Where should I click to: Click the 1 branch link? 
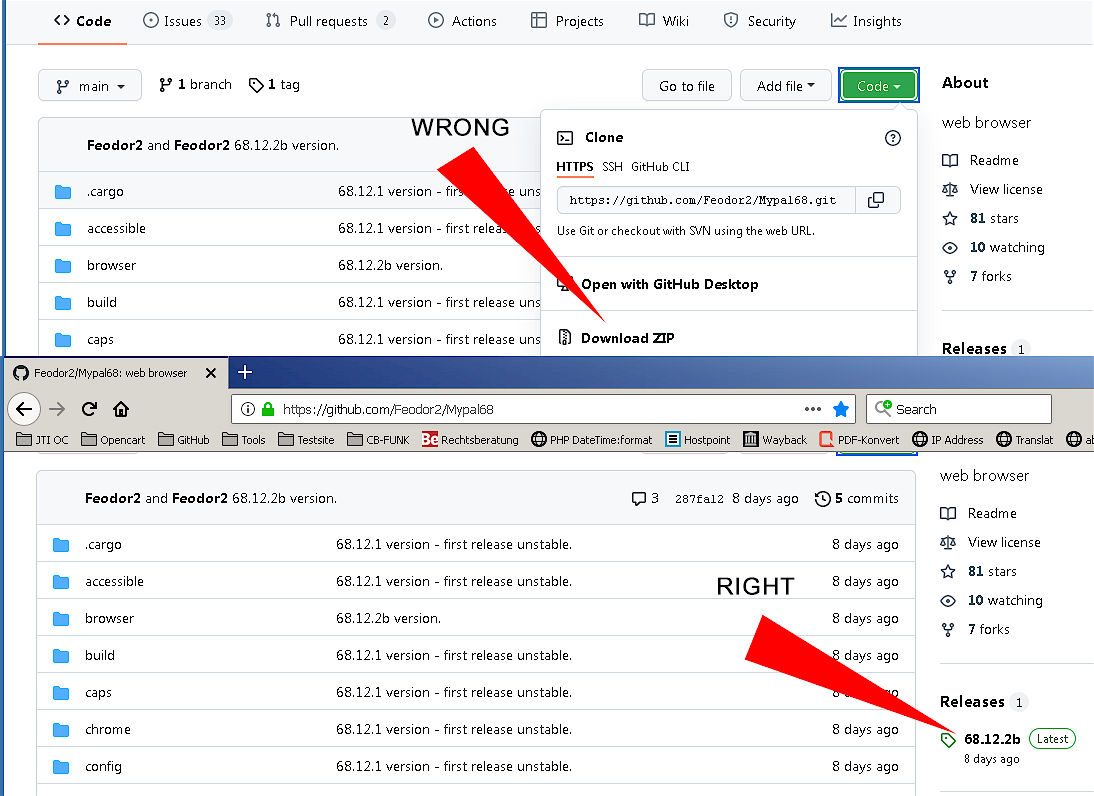195,84
